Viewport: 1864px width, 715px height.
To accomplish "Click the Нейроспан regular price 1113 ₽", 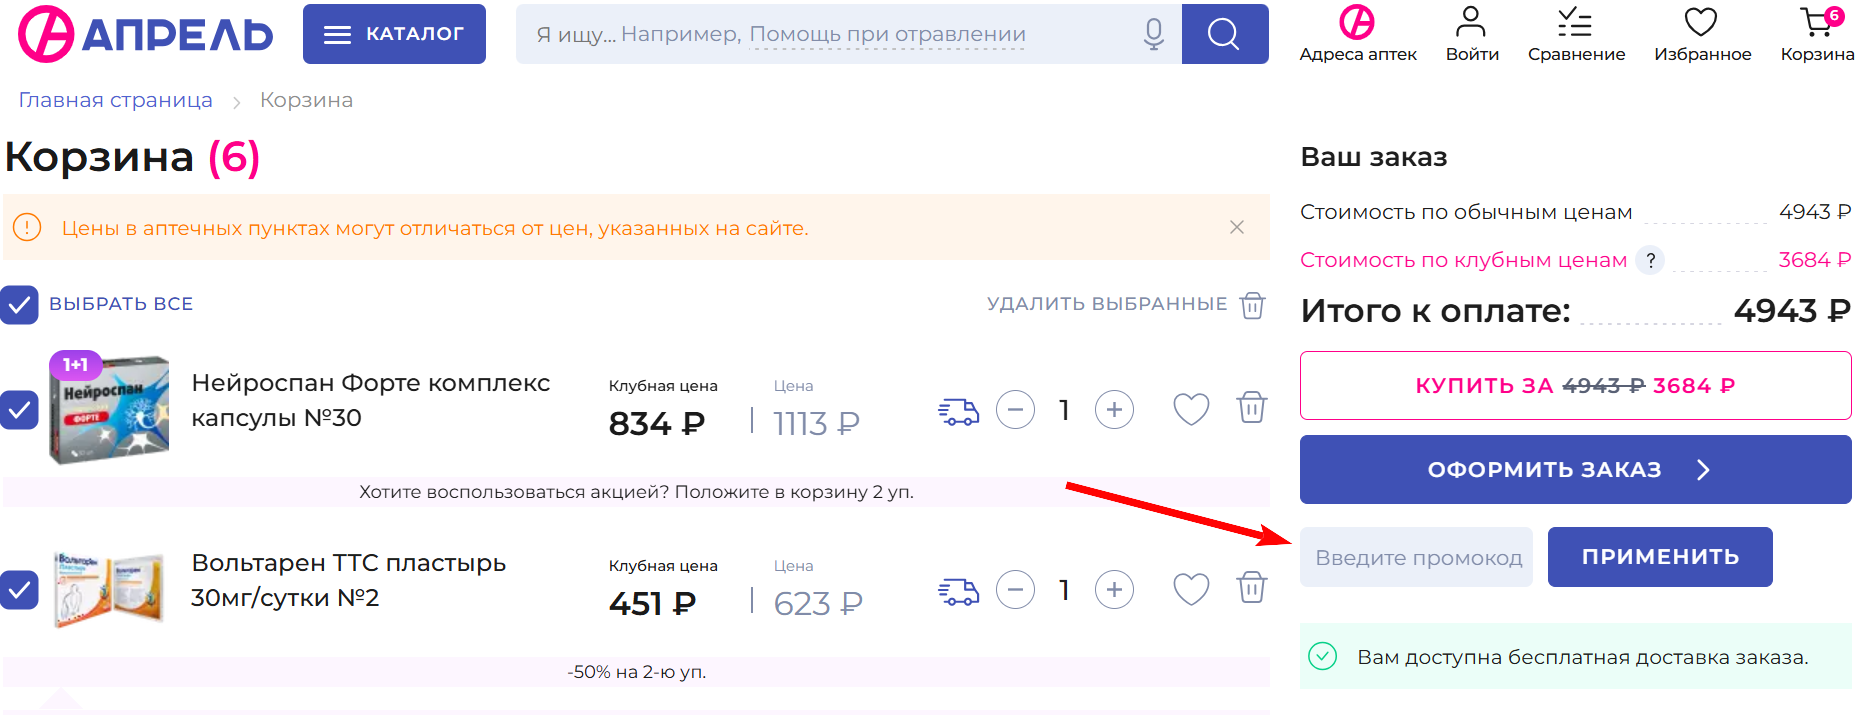I will 816,424.
